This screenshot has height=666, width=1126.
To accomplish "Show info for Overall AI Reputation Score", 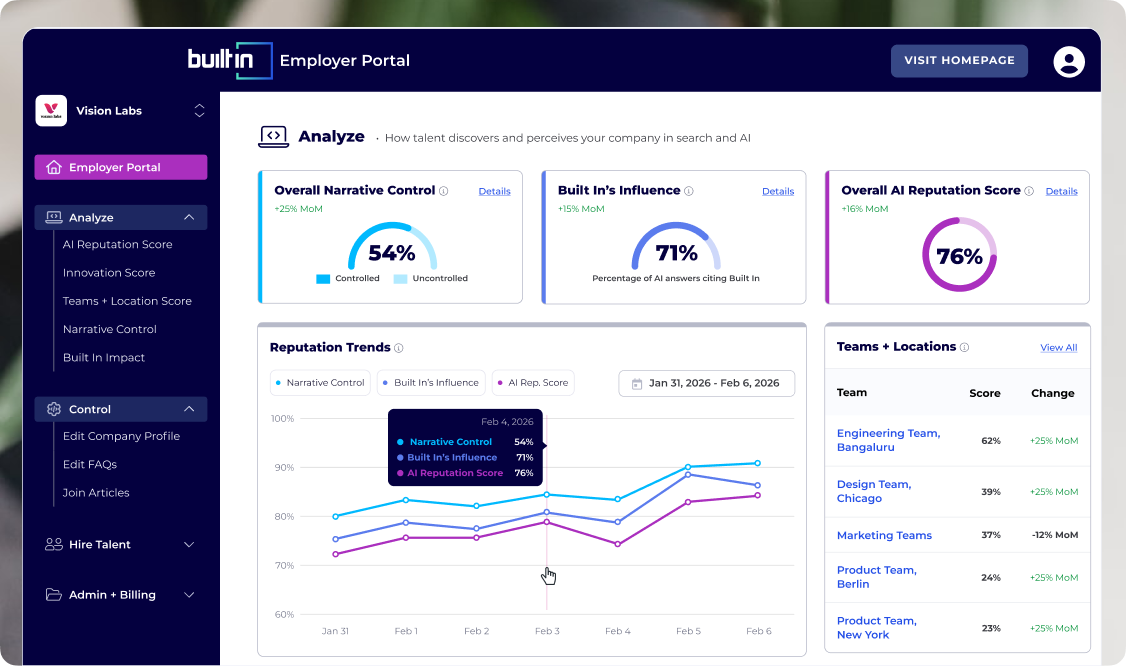I will (x=1029, y=191).
